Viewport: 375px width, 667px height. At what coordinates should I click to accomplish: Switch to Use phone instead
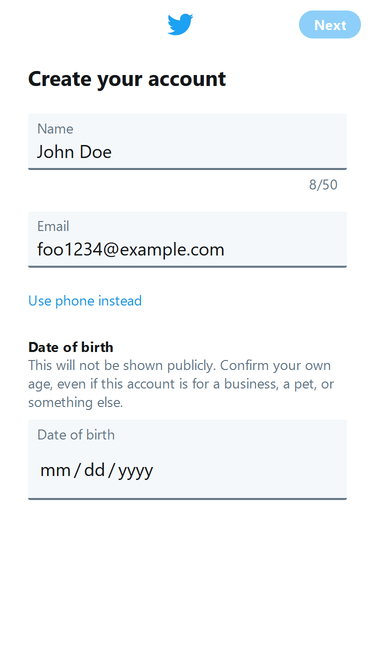[85, 301]
